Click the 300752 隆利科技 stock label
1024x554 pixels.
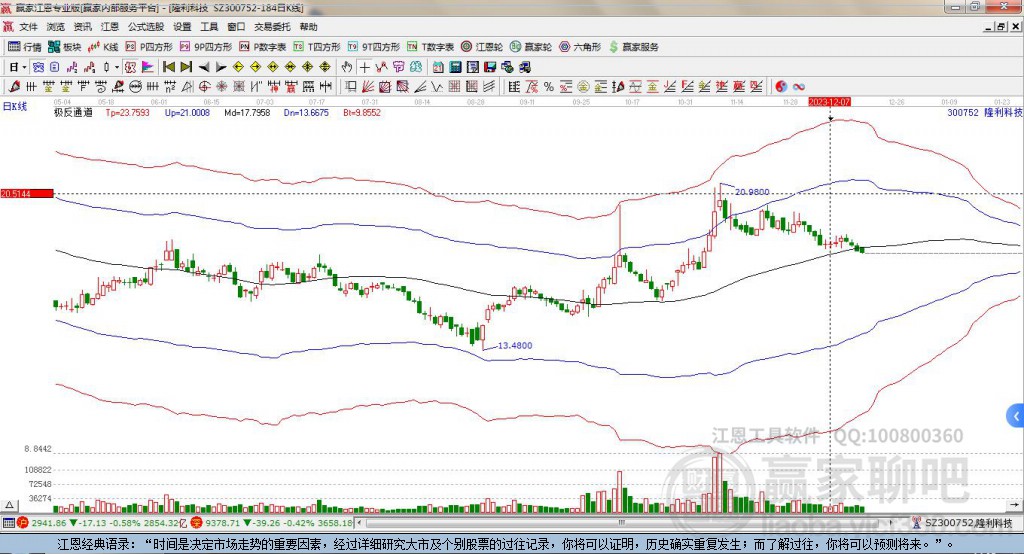985,112
